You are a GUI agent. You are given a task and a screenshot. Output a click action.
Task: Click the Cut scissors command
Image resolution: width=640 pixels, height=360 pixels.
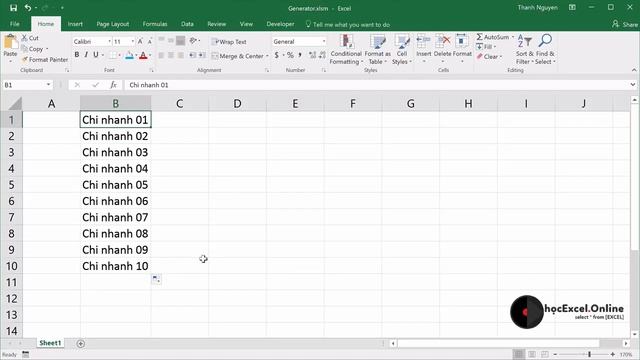pos(30,38)
